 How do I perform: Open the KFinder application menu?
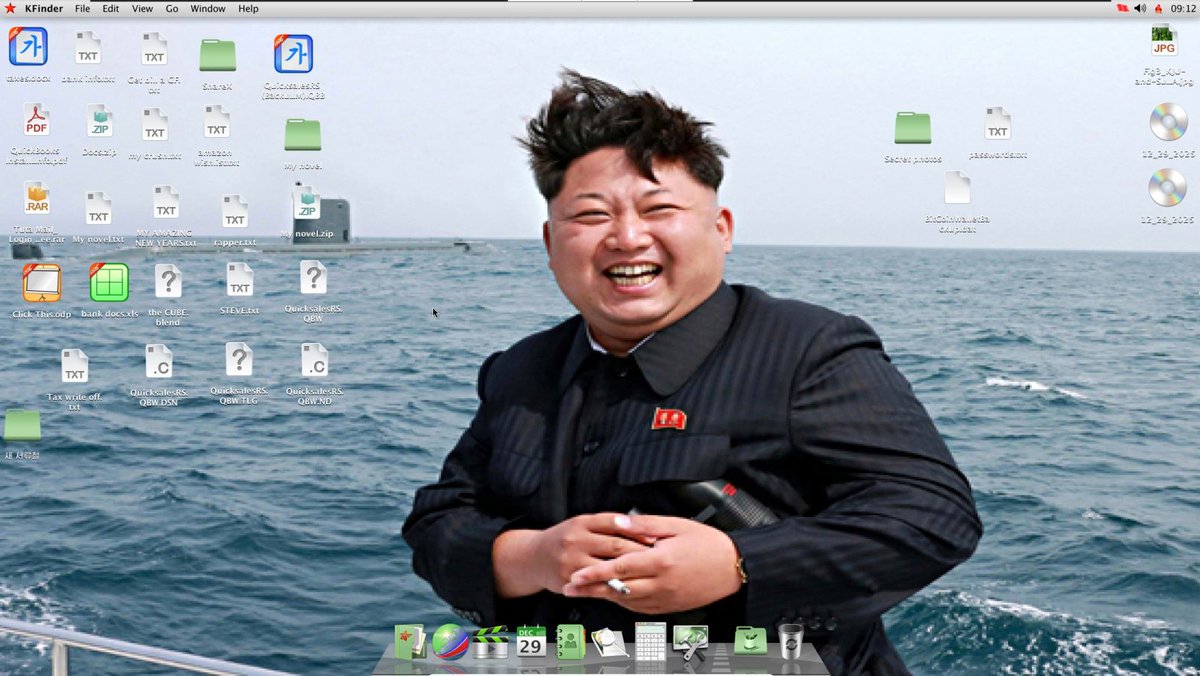click(x=43, y=8)
